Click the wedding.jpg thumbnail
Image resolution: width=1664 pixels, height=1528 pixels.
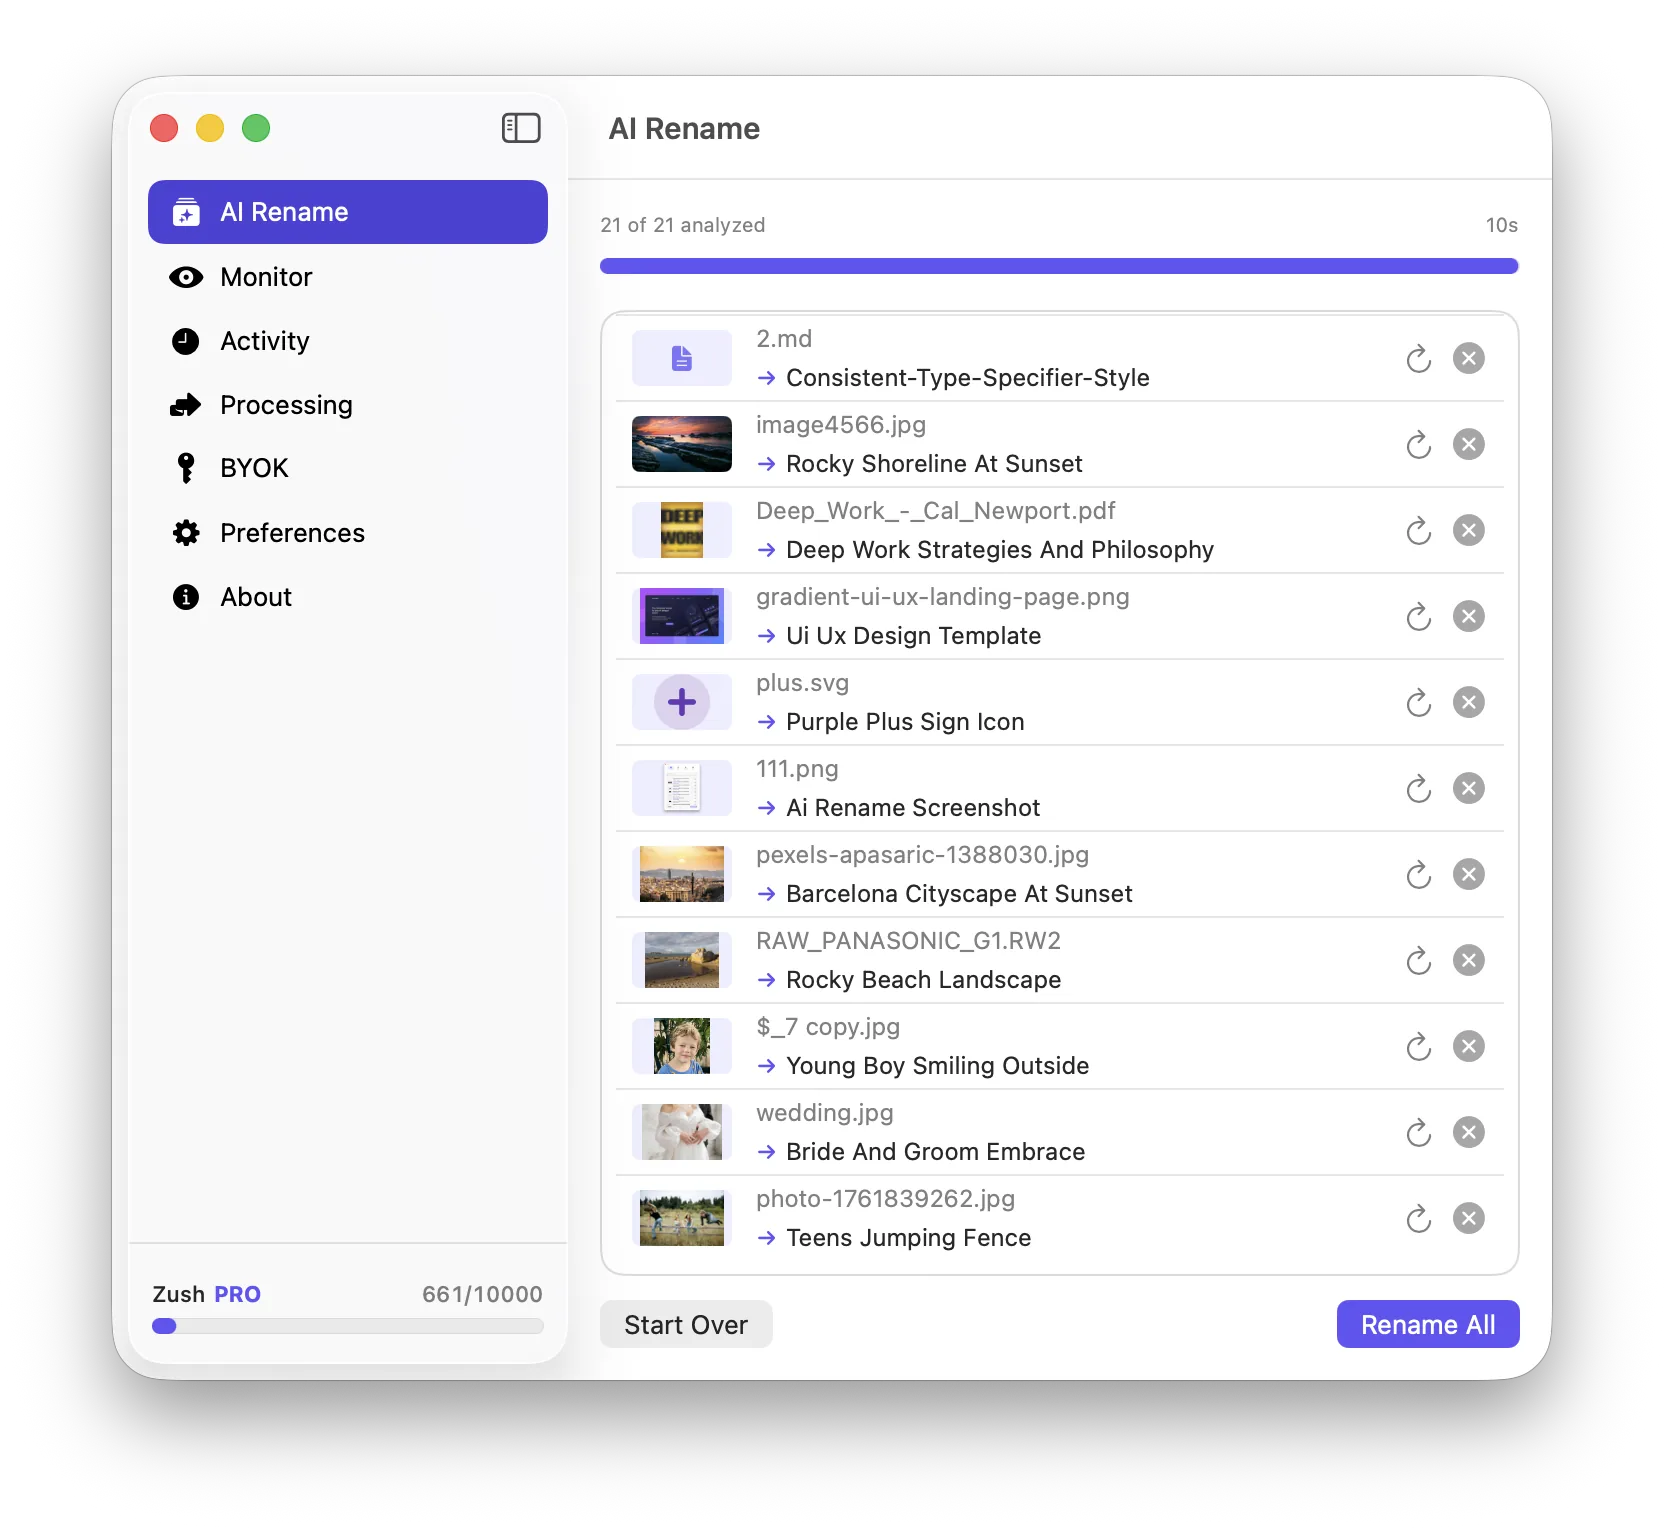coord(681,1132)
